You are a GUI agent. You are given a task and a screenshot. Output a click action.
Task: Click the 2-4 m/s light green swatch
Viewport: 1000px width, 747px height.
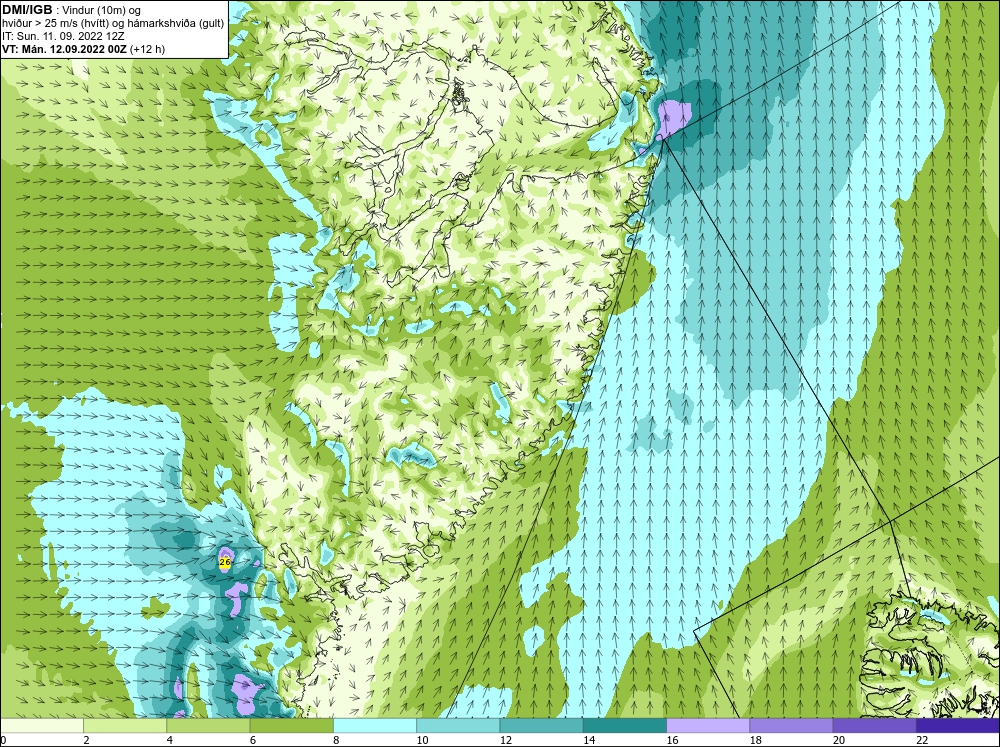point(125,725)
